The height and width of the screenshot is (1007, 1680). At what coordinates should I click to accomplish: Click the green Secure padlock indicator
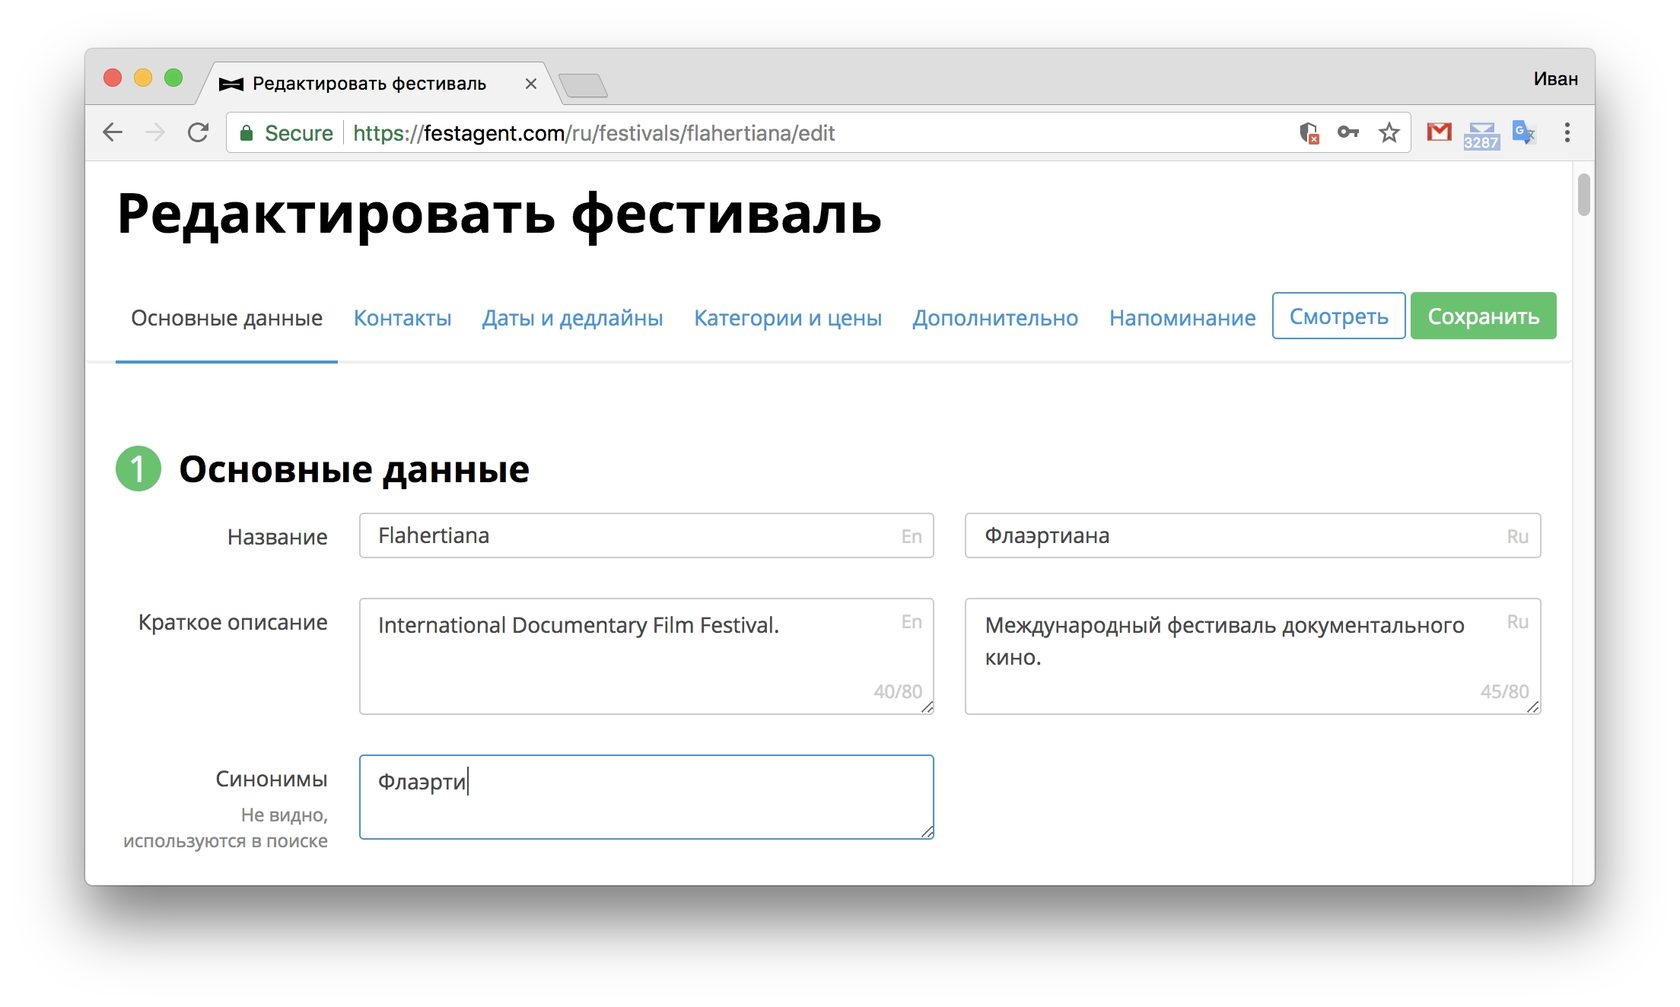285,133
